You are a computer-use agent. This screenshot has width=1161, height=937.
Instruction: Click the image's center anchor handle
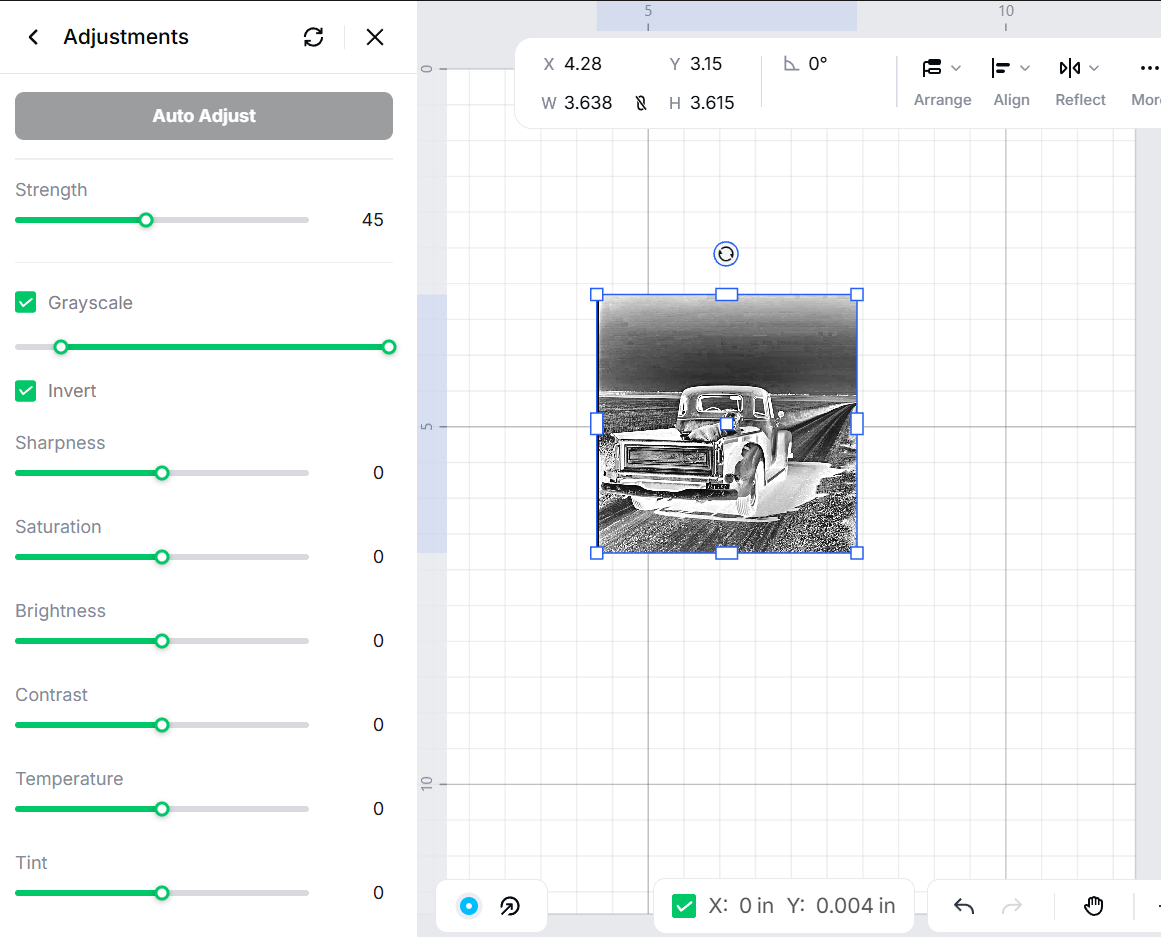coord(727,424)
